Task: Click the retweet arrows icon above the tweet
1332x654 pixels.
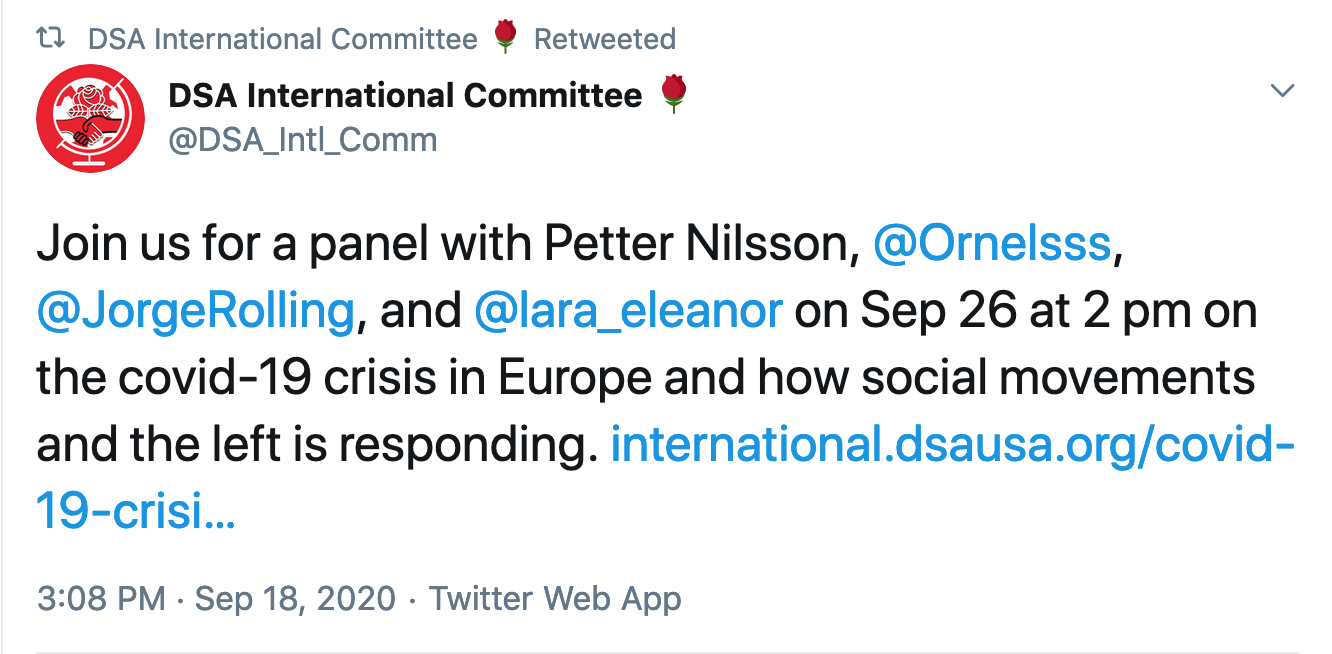Action: pyautogui.click(x=50, y=39)
